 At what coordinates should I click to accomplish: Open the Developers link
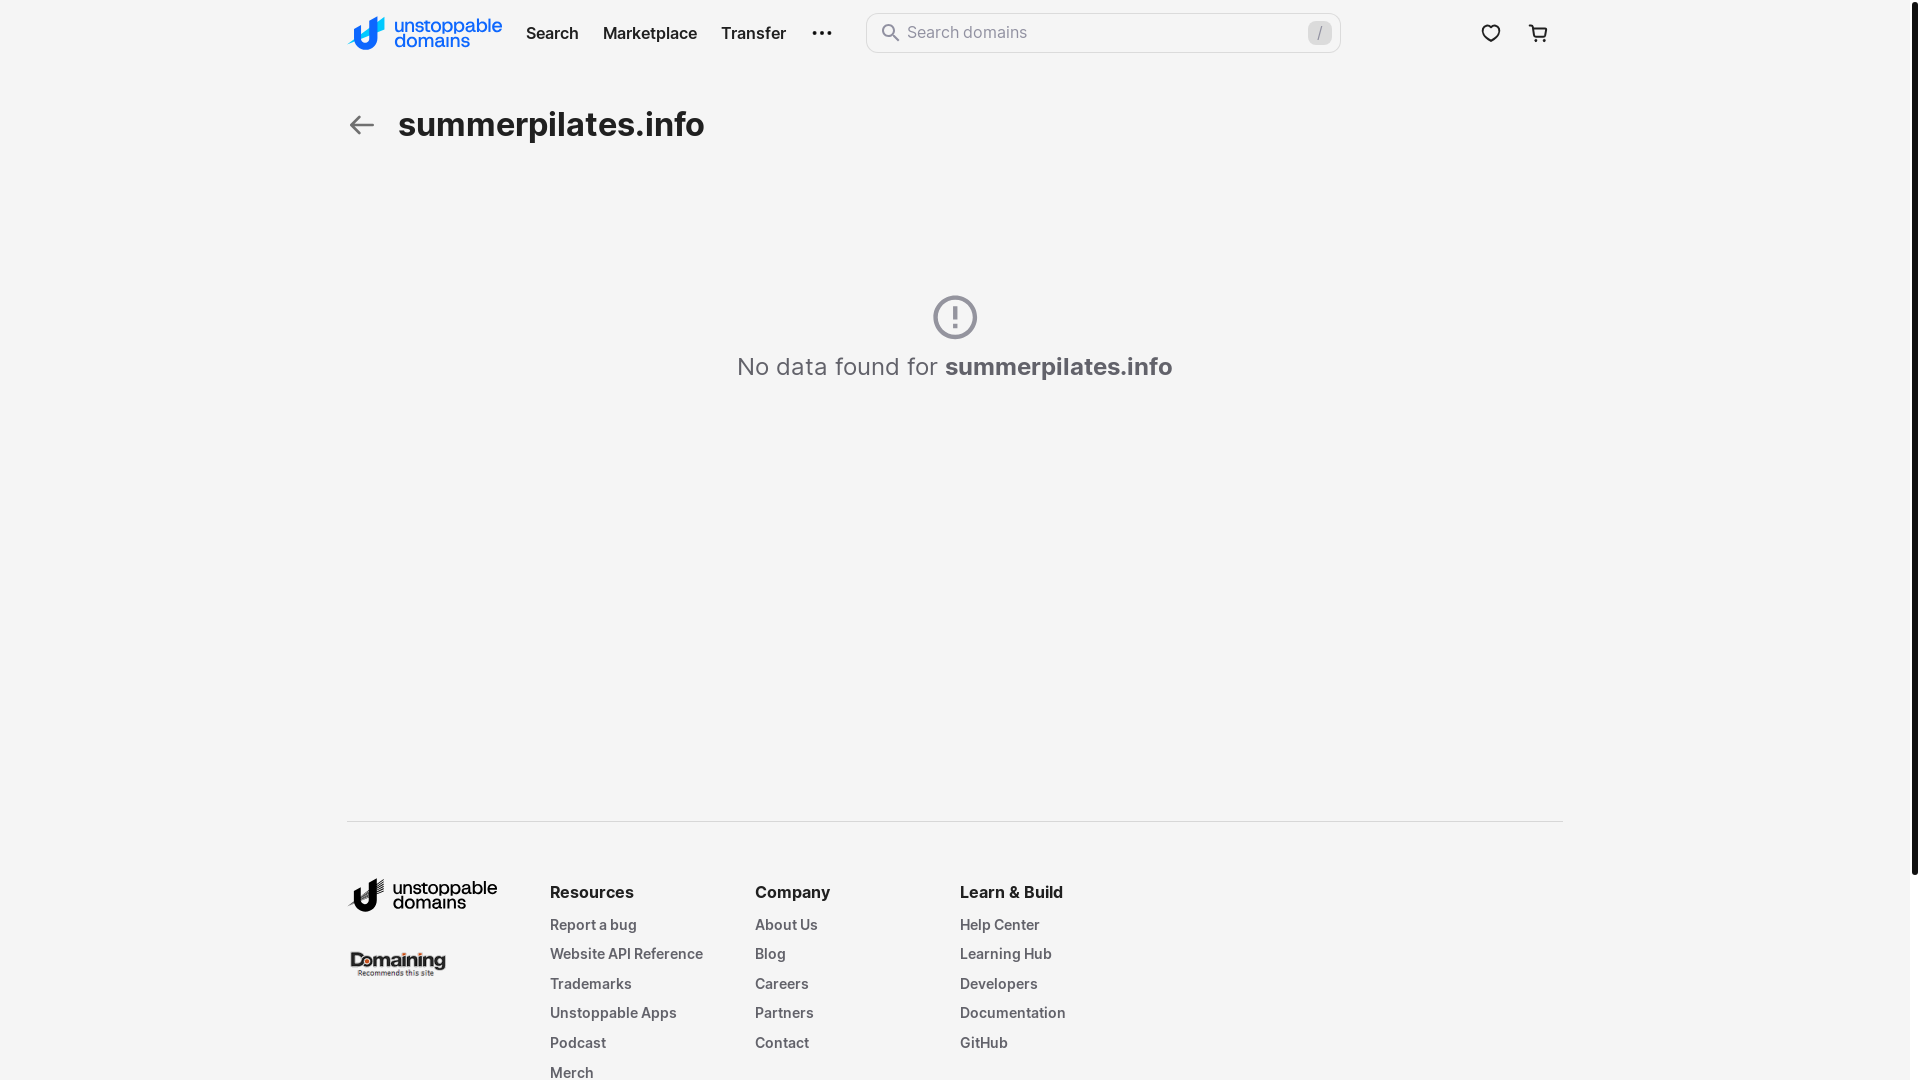[x=999, y=984]
